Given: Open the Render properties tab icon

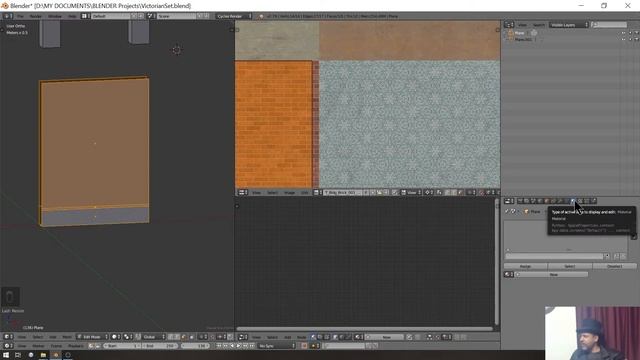Looking at the screenshot, I should tap(520, 200).
